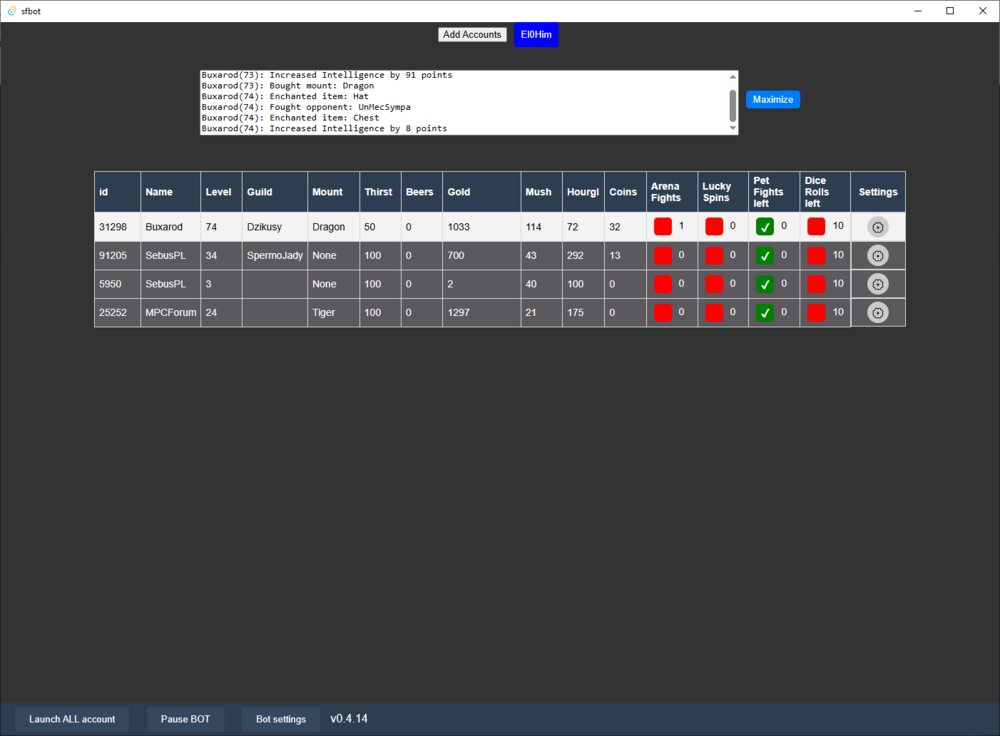Screen dimensions: 1000x736
Task: Click Launch ALL account button
Action: click(72, 719)
